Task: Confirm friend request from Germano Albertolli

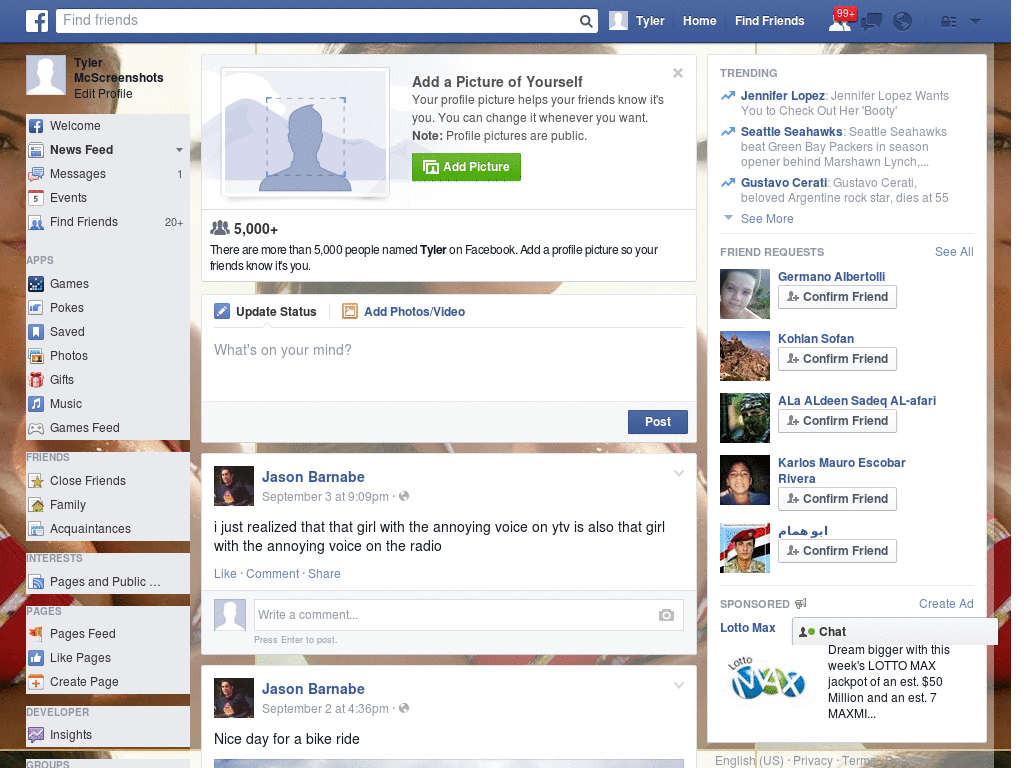Action: 837,297
